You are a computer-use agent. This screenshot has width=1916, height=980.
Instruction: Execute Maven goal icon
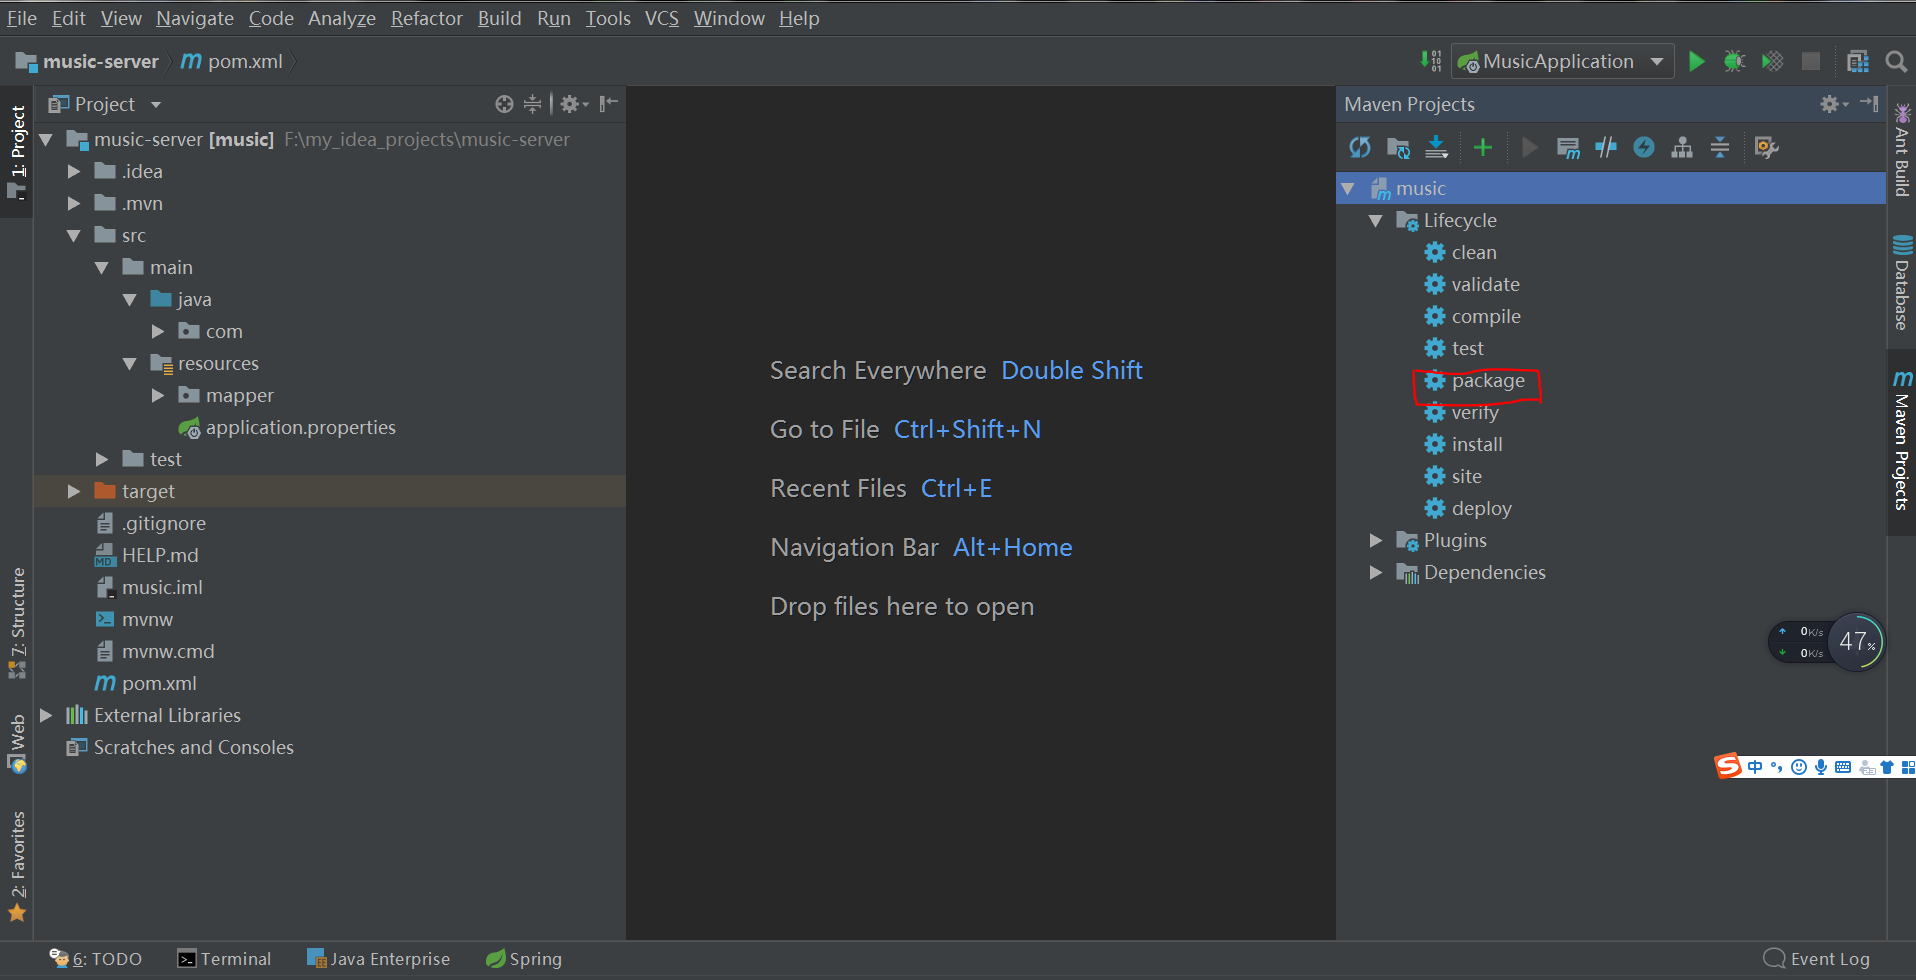click(x=1568, y=148)
